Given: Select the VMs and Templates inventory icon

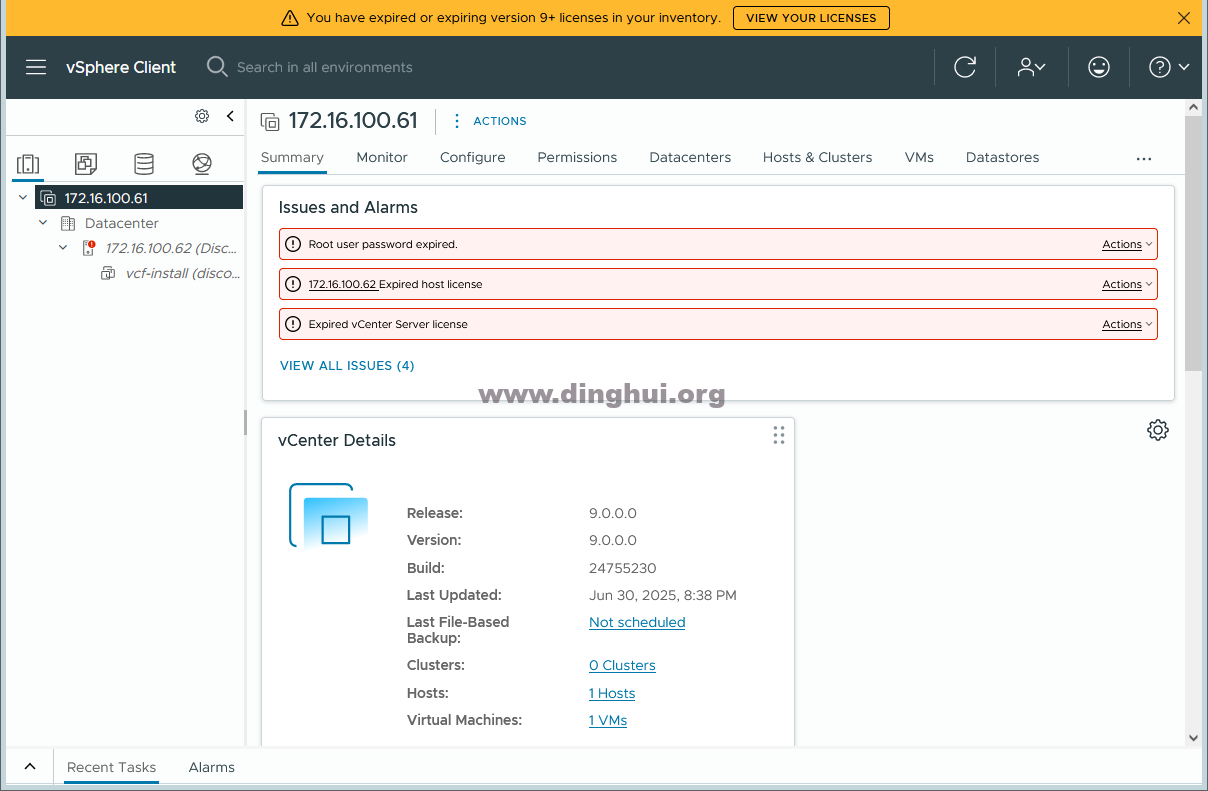Looking at the screenshot, I should [86, 164].
